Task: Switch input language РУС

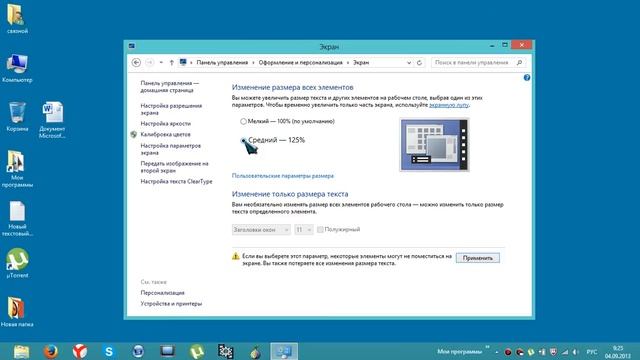Action: (592, 352)
